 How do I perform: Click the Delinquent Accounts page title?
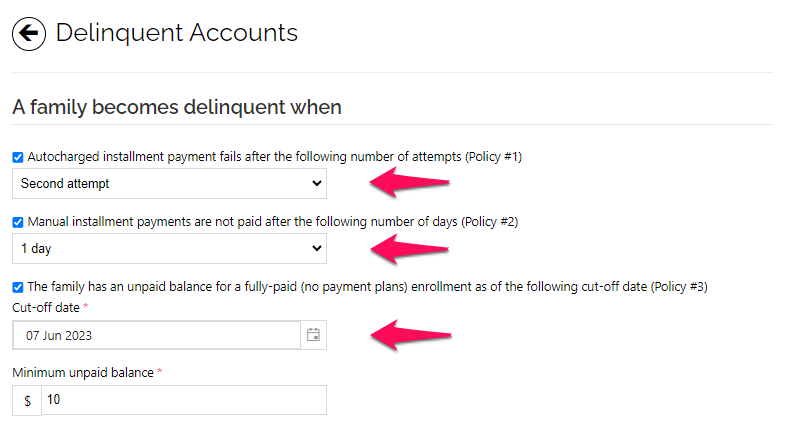tap(177, 33)
